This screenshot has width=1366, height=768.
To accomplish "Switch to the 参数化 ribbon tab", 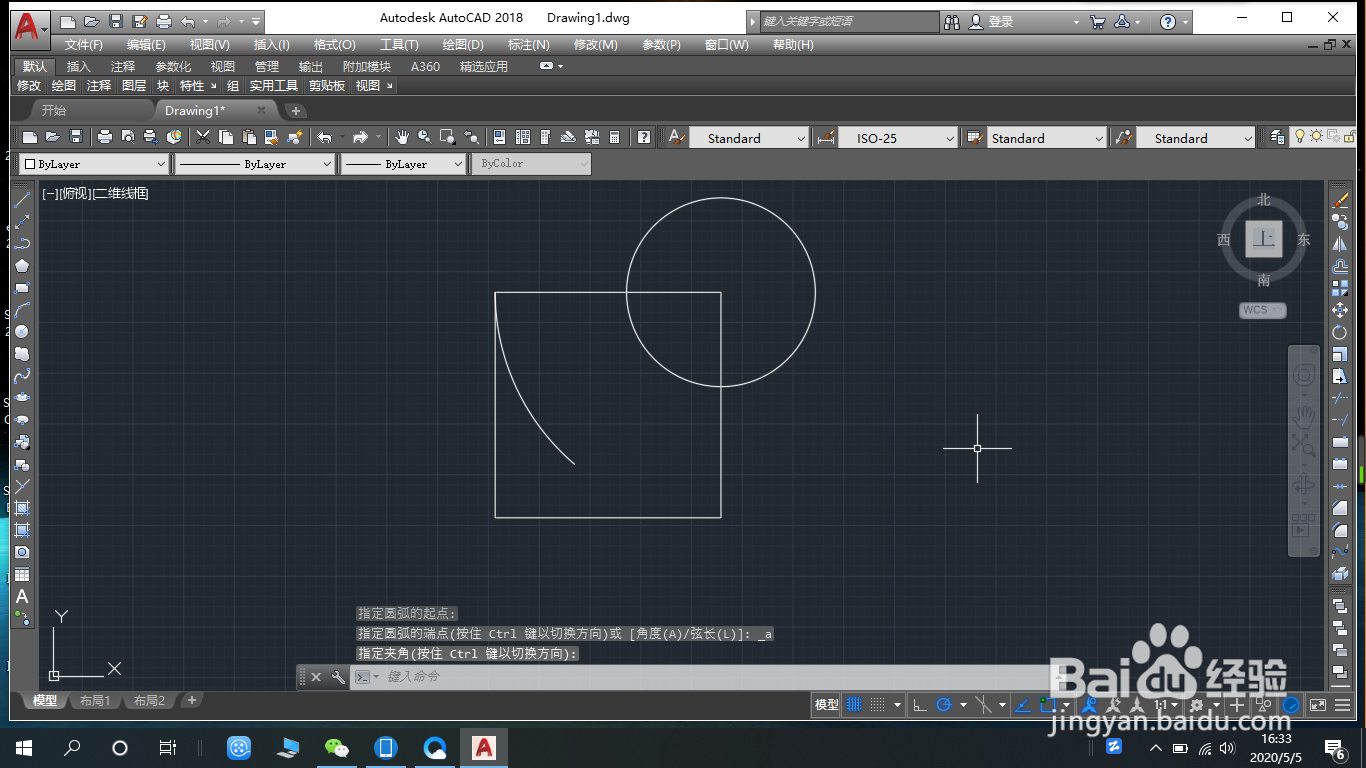I will pos(173,66).
